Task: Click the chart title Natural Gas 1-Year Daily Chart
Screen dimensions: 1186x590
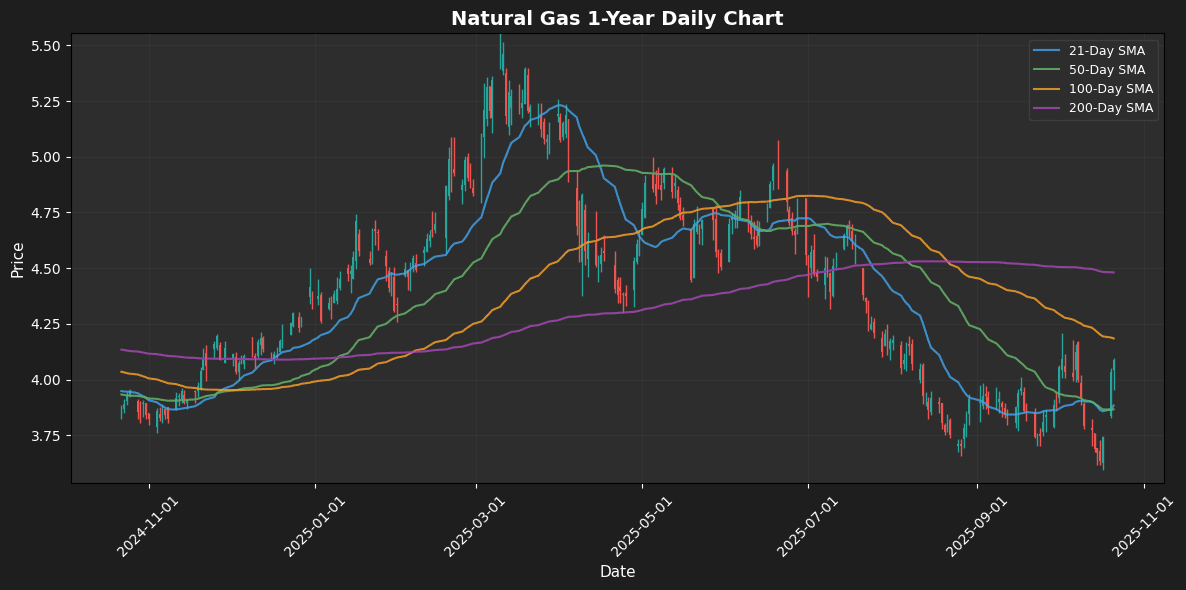Action: (x=617, y=19)
